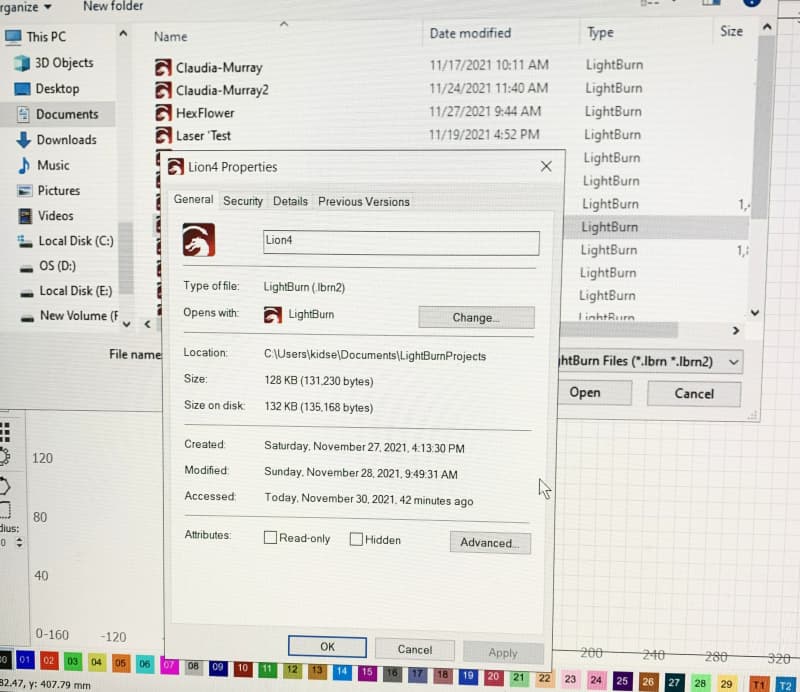Image resolution: width=800 pixels, height=692 pixels.
Task: Select the 04 yellow palette swatch
Action: (x=96, y=662)
